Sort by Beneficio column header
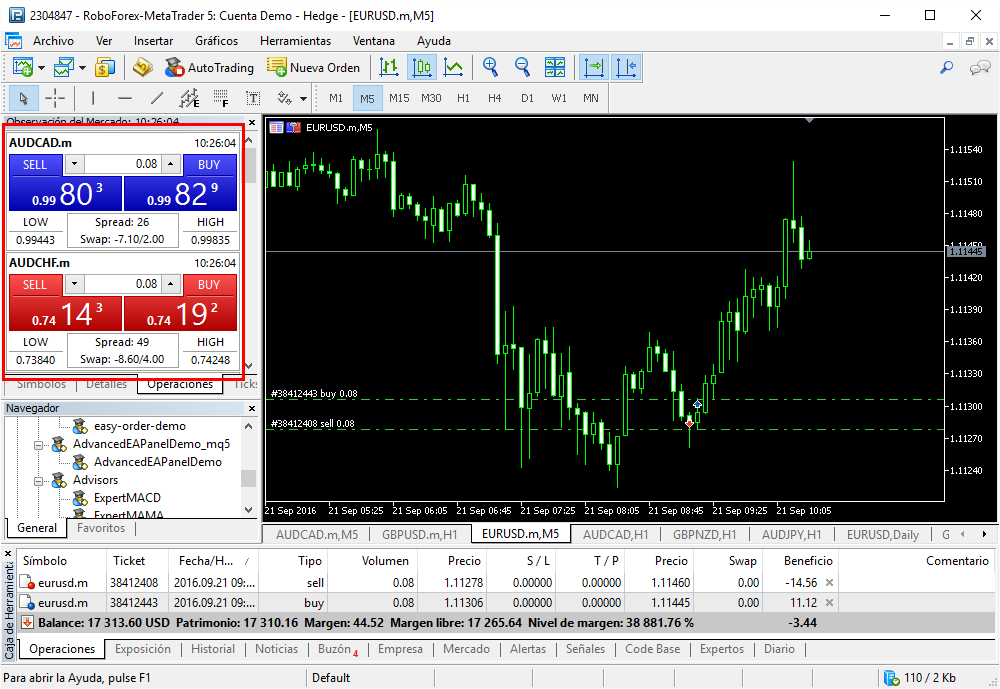 808,561
